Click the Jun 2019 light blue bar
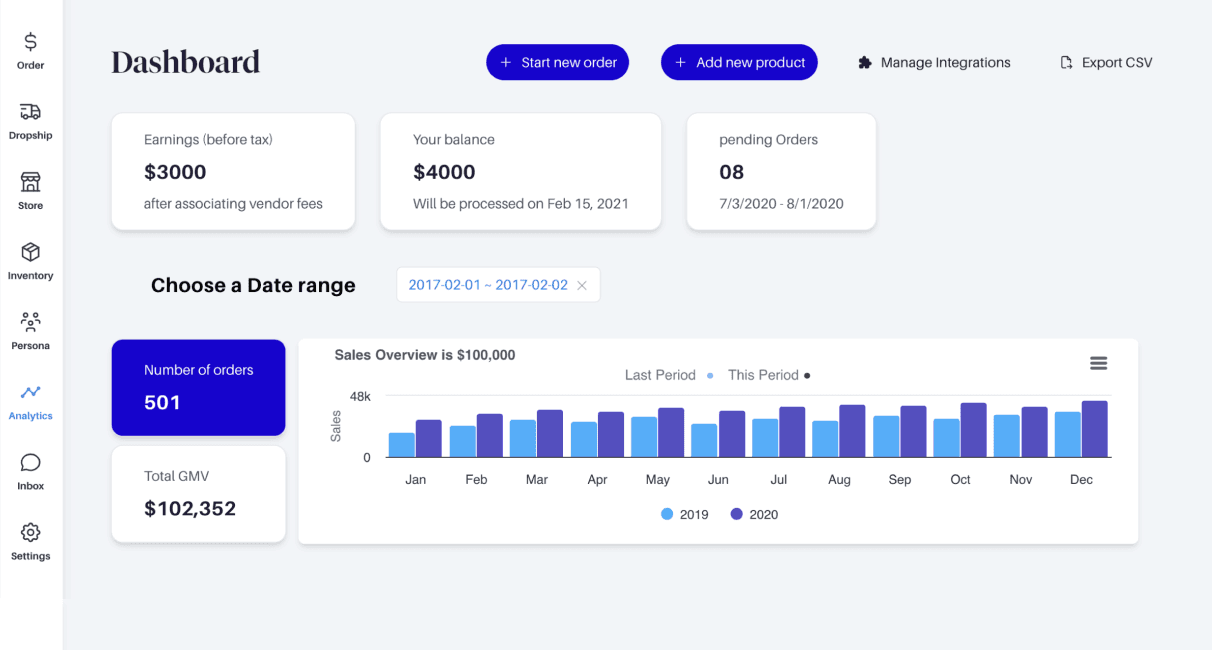Screen dimensions: 1212x650 (704, 441)
